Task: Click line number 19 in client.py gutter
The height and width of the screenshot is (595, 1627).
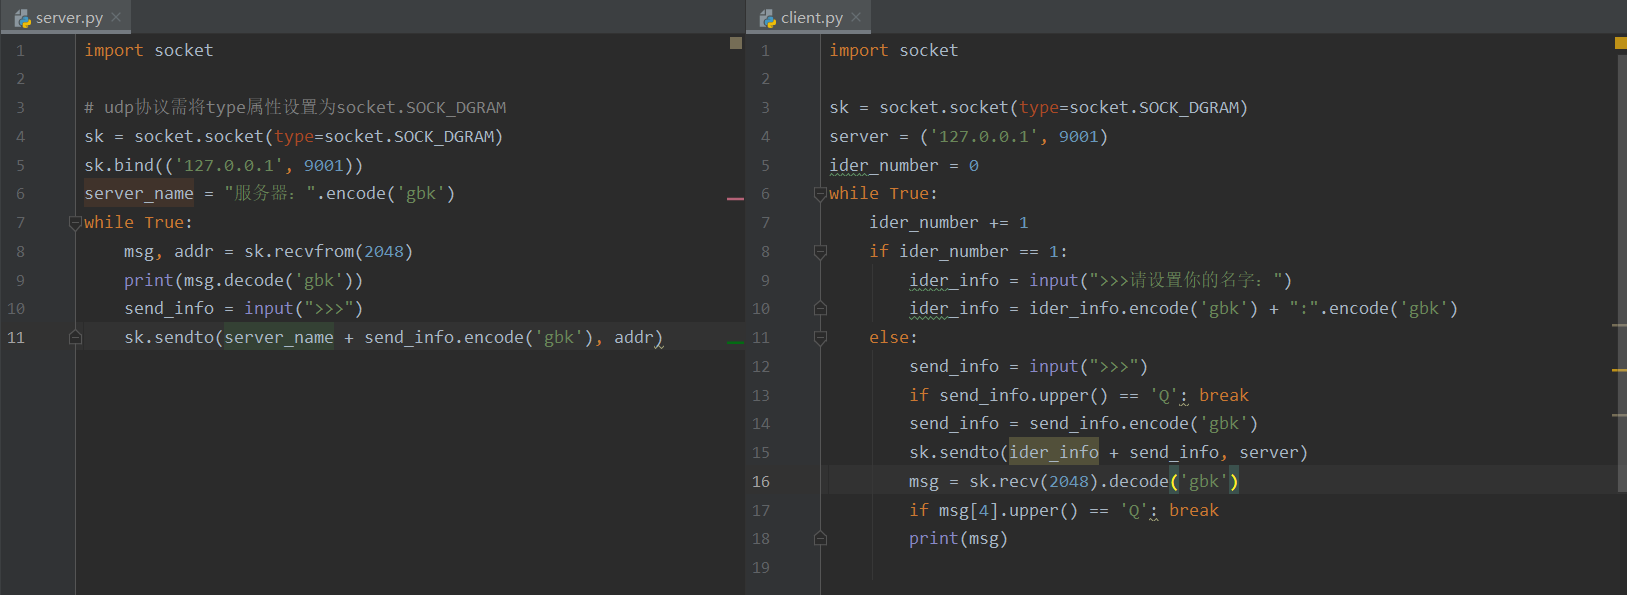Action: [x=761, y=568]
